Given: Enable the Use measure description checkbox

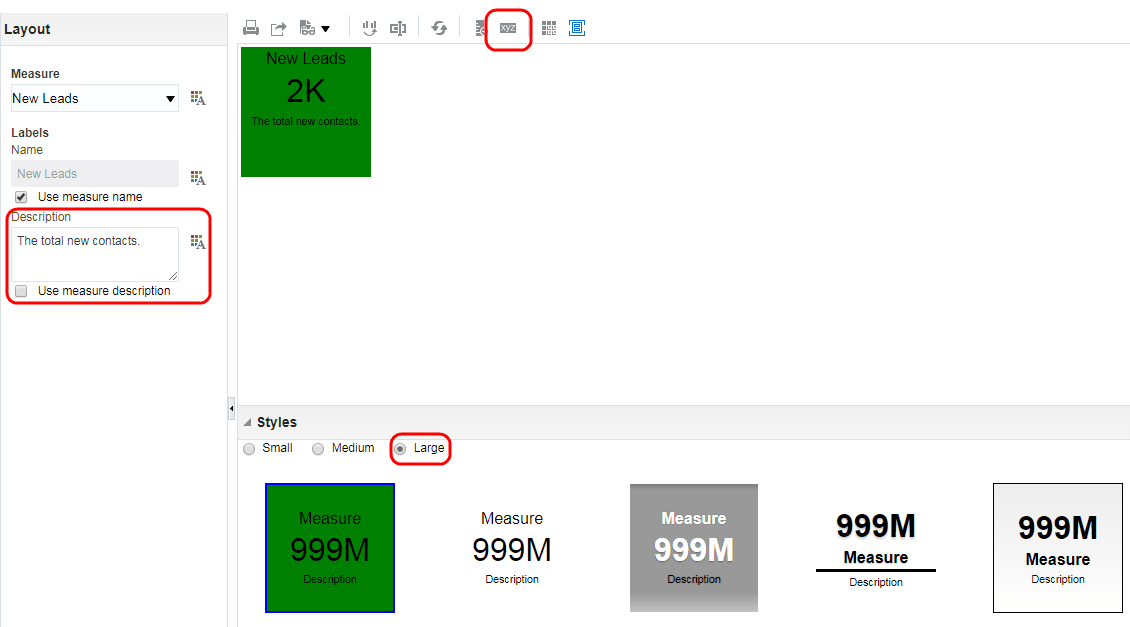Looking at the screenshot, I should pyautogui.click(x=20, y=291).
